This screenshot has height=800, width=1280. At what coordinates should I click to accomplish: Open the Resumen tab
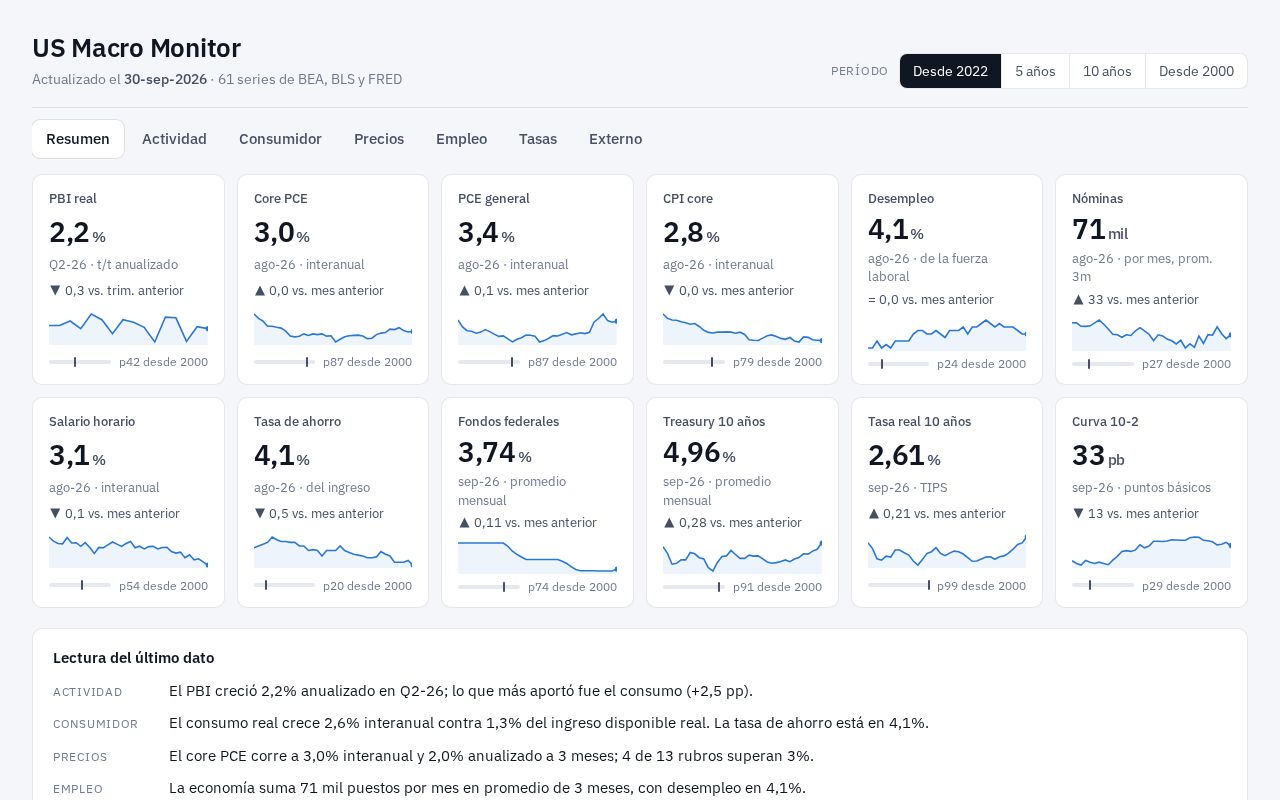tap(78, 139)
